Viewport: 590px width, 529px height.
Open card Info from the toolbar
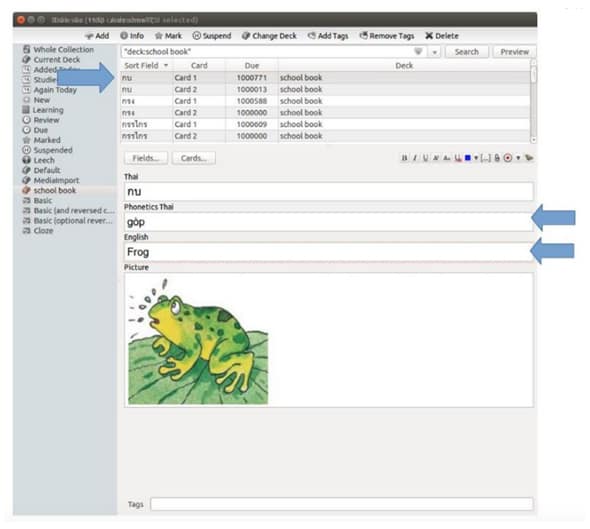pos(132,36)
